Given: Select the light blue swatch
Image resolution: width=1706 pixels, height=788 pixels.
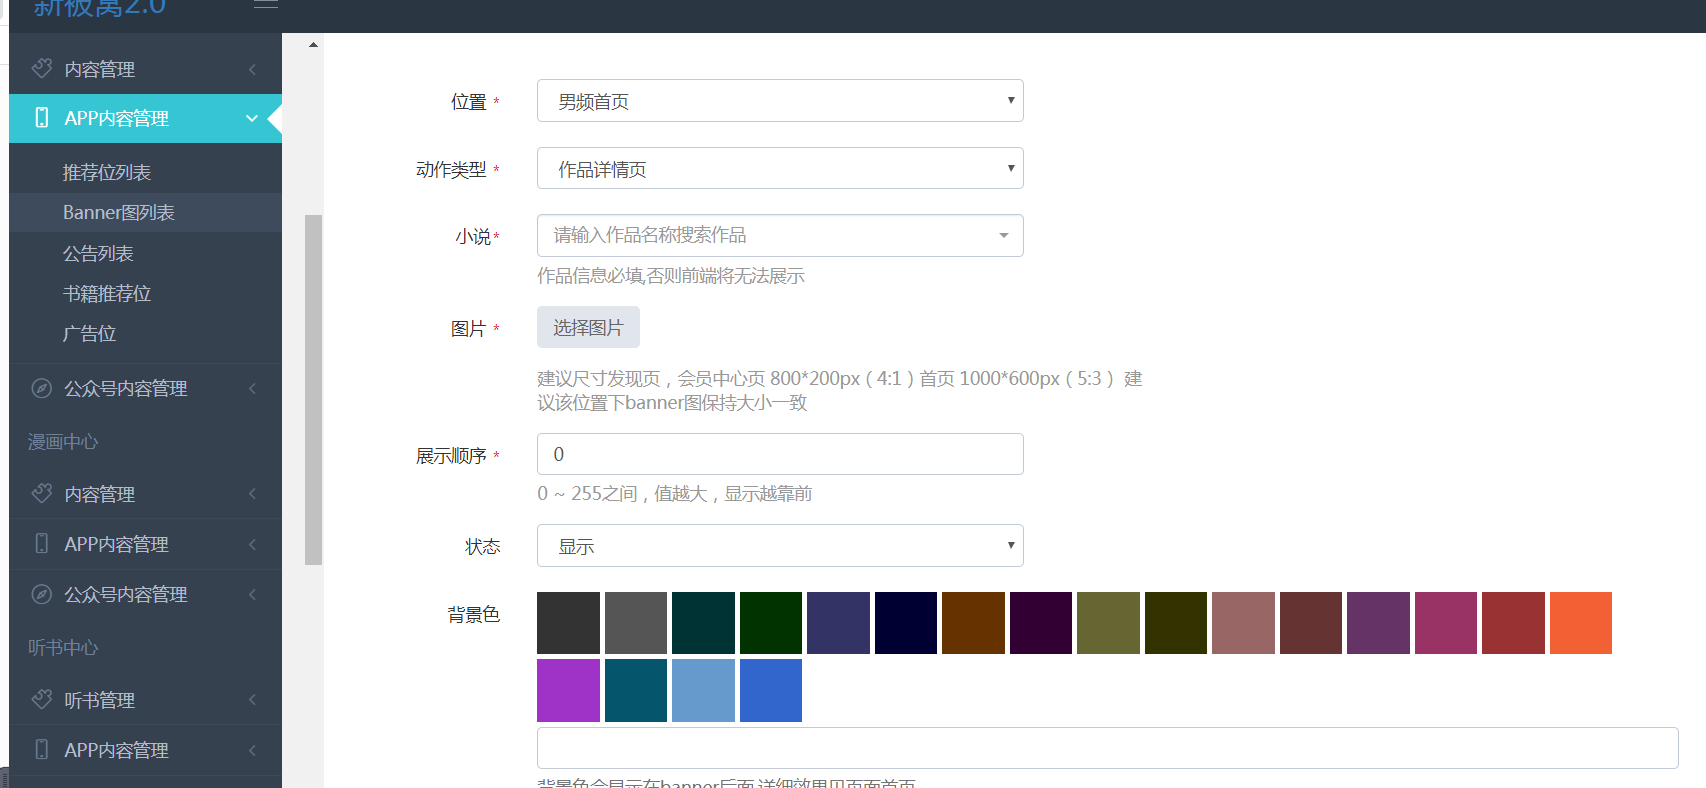Looking at the screenshot, I should [703, 690].
